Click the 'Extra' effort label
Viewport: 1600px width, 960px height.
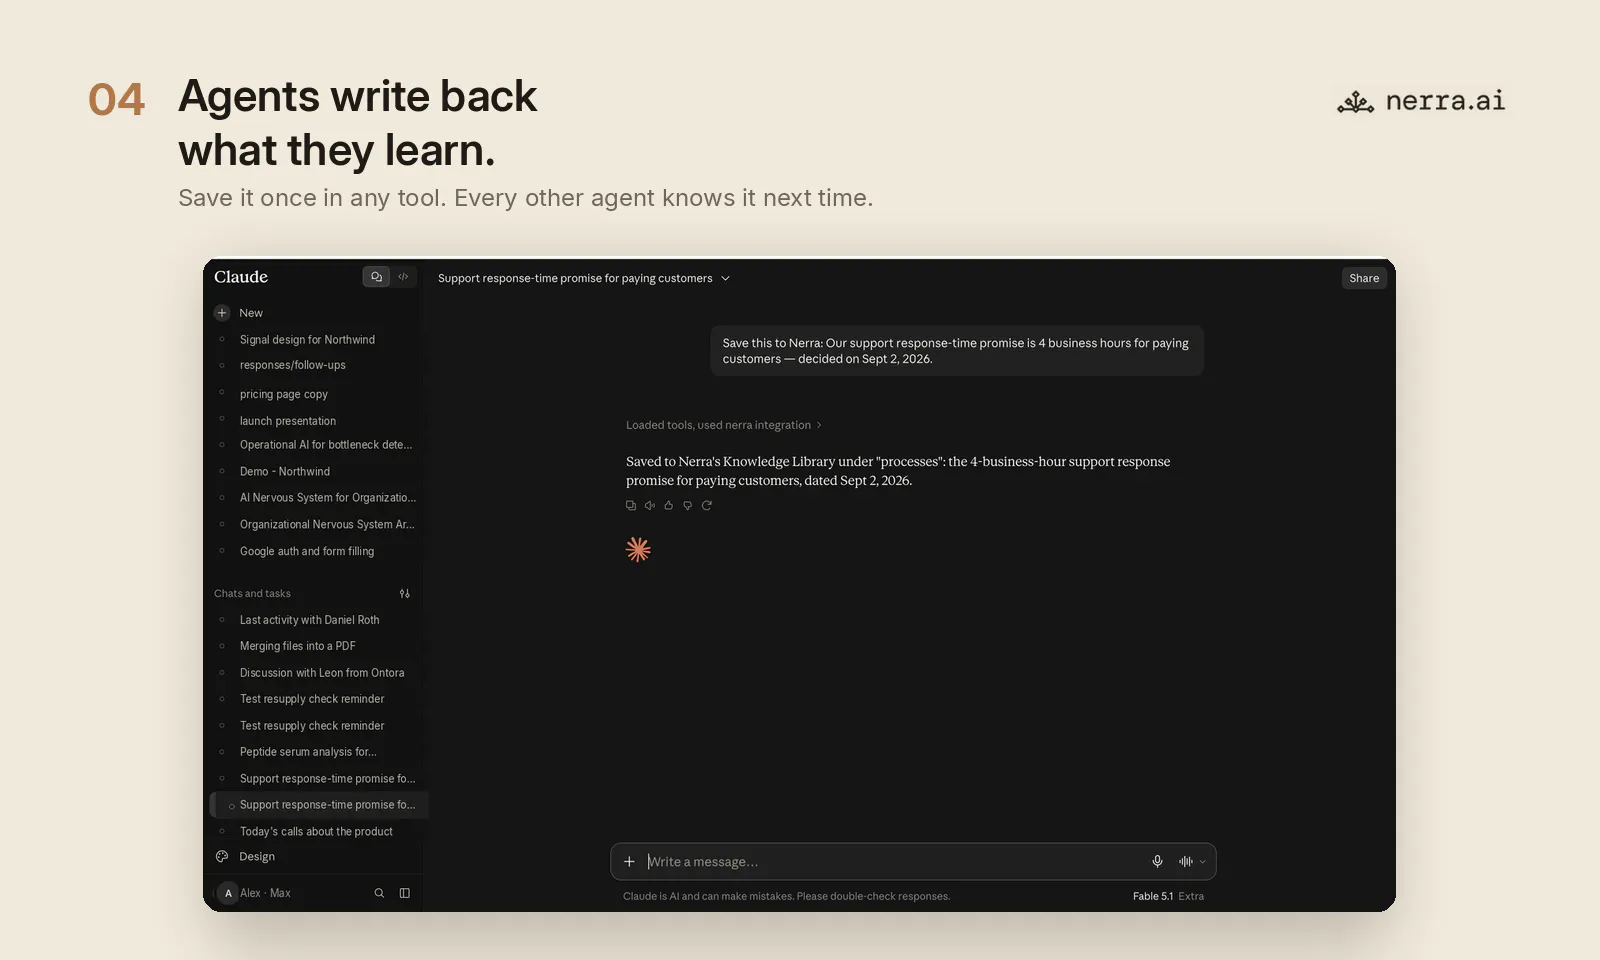pyautogui.click(x=1191, y=896)
